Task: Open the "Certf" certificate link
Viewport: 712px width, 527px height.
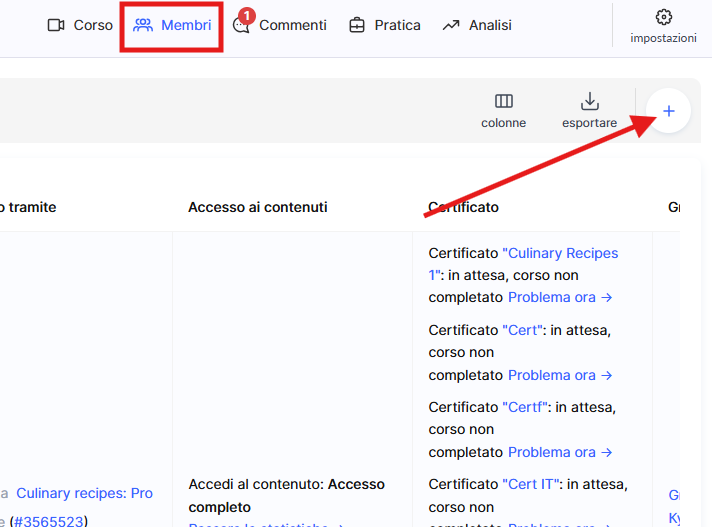Action: pos(526,407)
